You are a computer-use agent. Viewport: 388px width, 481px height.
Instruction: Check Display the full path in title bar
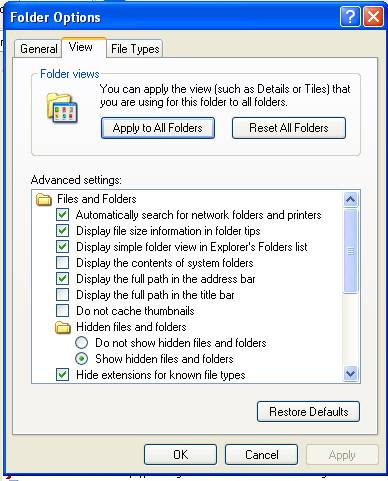[x=62, y=295]
